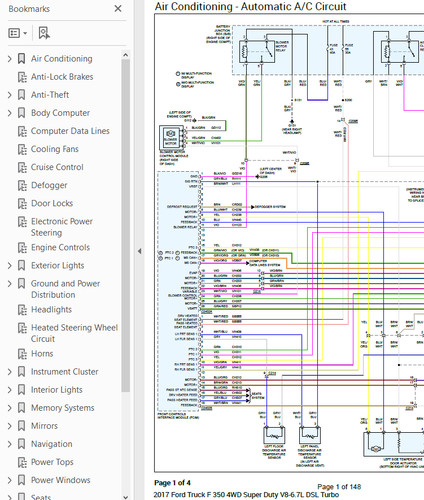Expand the Instrument Cluster bookmark
Viewport: 424px width, 500px height.
tap(10, 372)
